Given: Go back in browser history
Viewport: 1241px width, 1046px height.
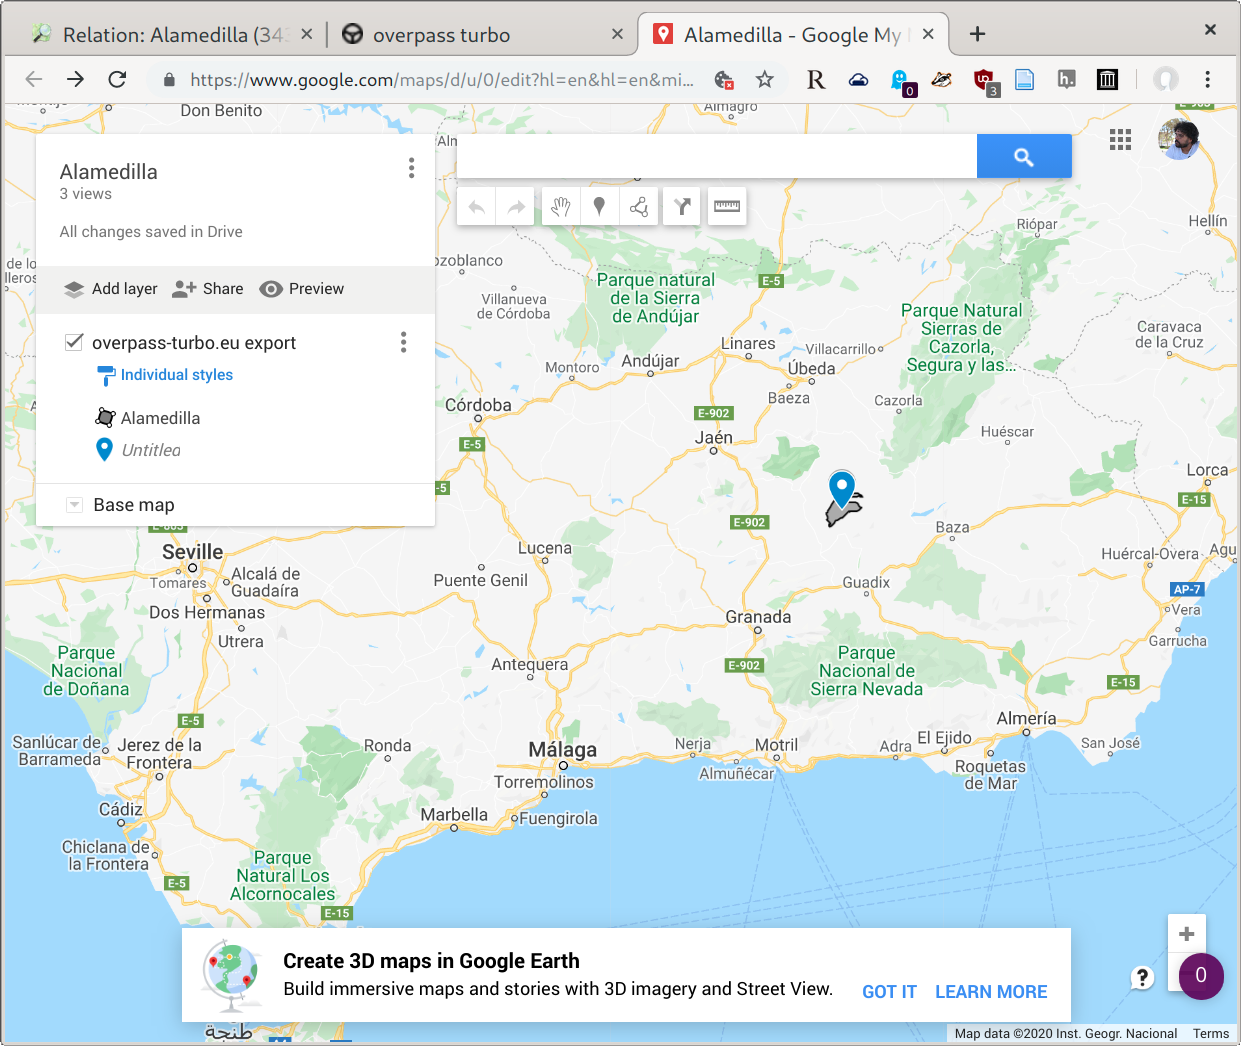Looking at the screenshot, I should 34,79.
